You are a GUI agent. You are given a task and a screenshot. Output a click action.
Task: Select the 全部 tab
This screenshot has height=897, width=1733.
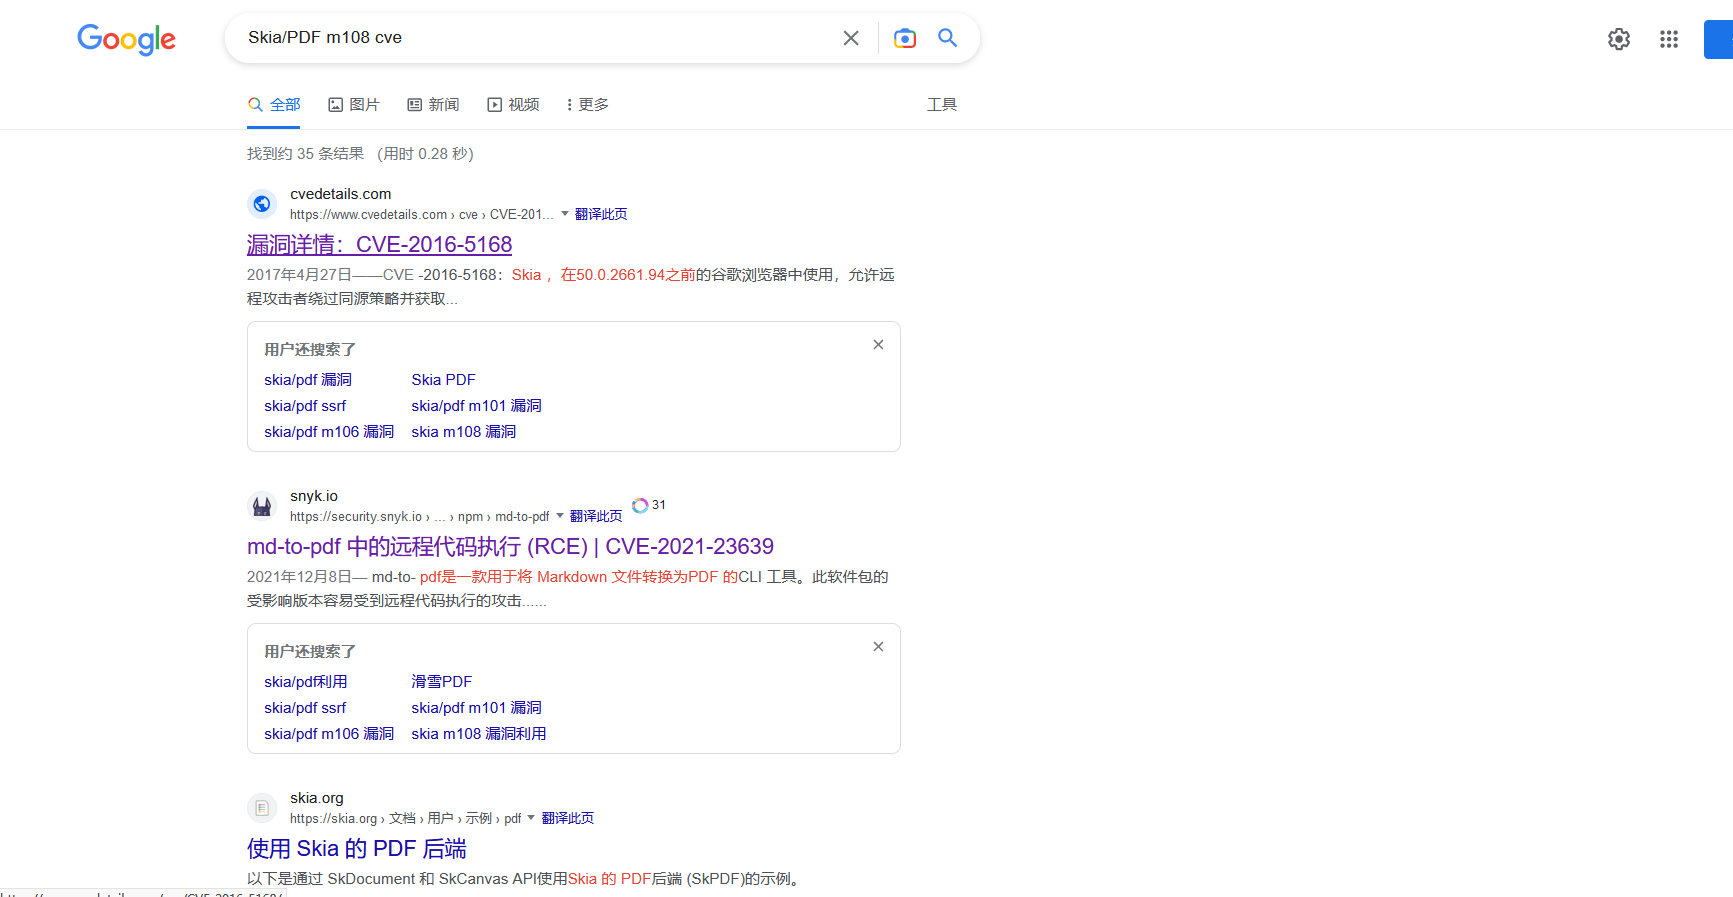pyautogui.click(x=274, y=105)
